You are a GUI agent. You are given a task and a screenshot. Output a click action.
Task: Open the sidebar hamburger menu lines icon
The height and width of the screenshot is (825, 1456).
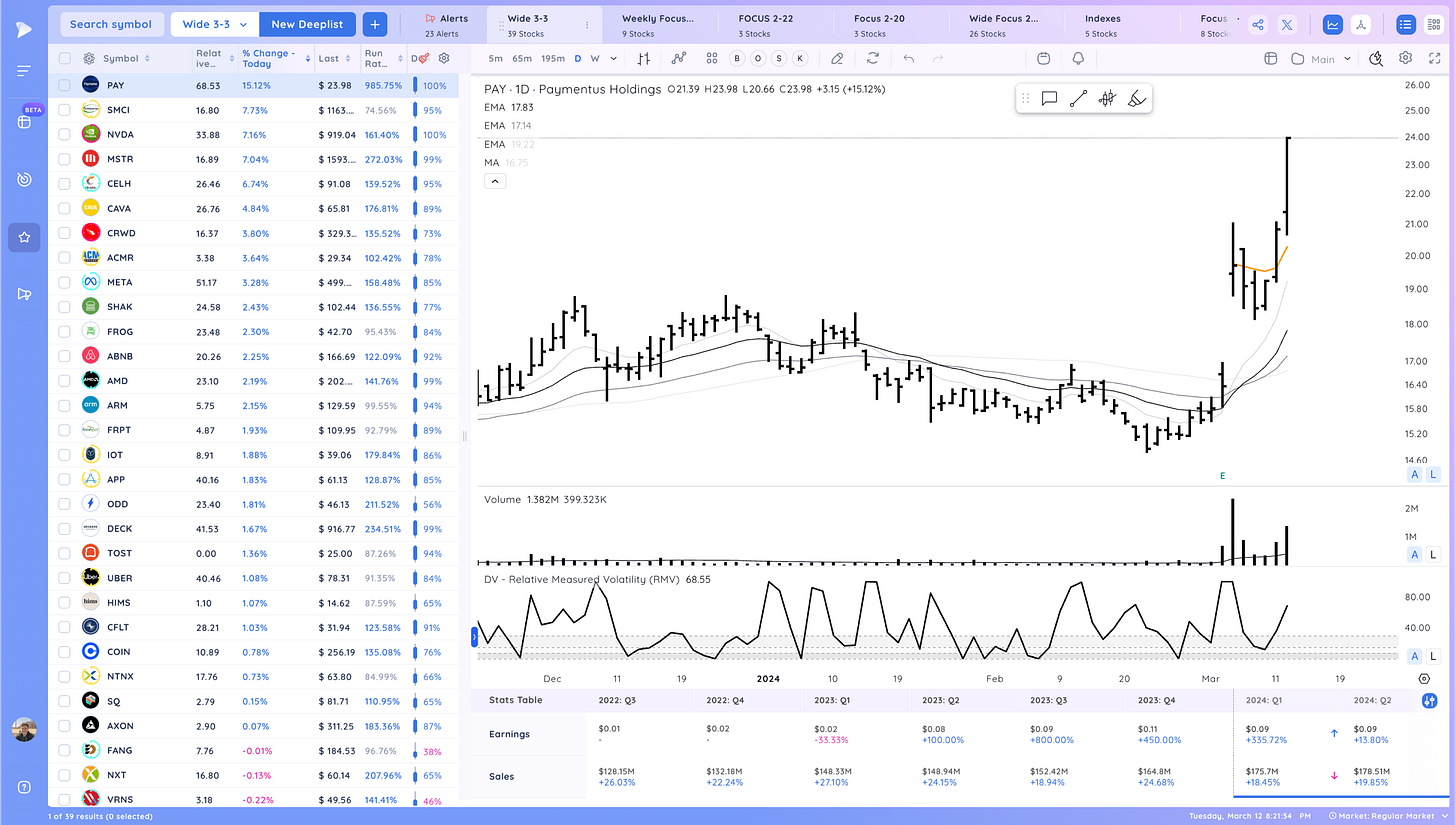click(x=24, y=71)
